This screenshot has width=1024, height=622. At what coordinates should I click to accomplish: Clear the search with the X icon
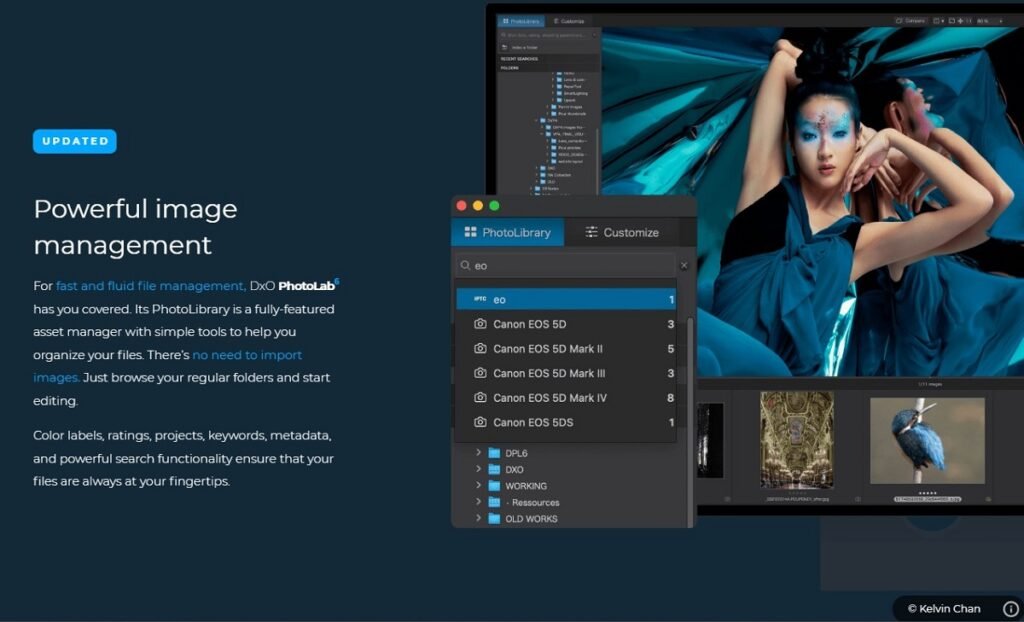(684, 265)
